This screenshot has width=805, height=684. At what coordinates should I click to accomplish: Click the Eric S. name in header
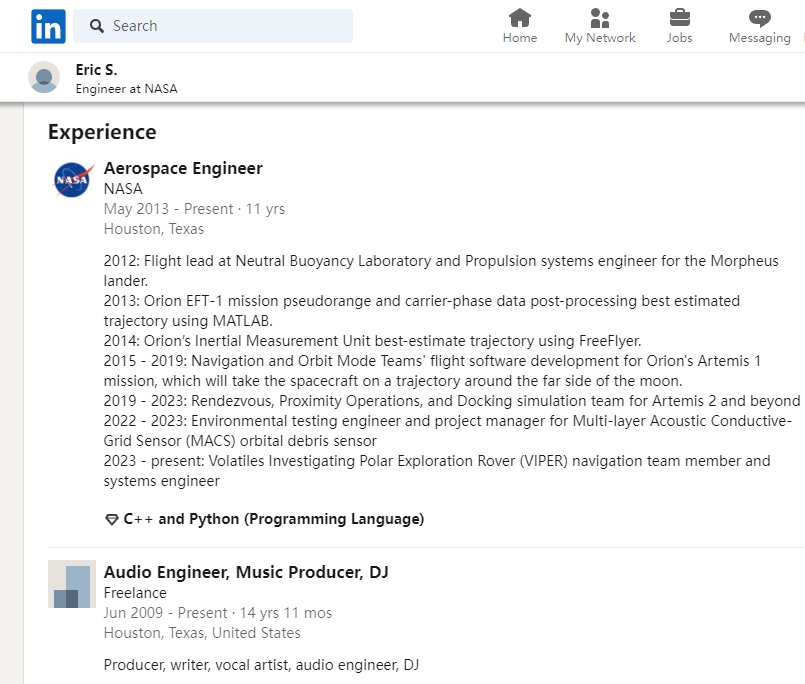(x=96, y=69)
